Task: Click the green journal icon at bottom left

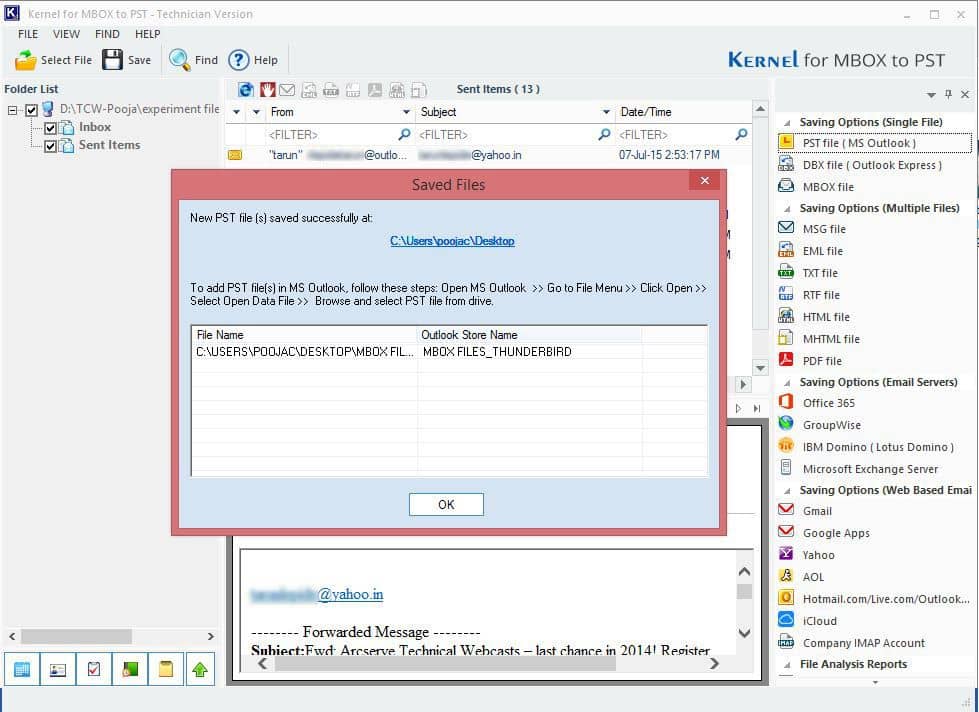Action: (130, 670)
